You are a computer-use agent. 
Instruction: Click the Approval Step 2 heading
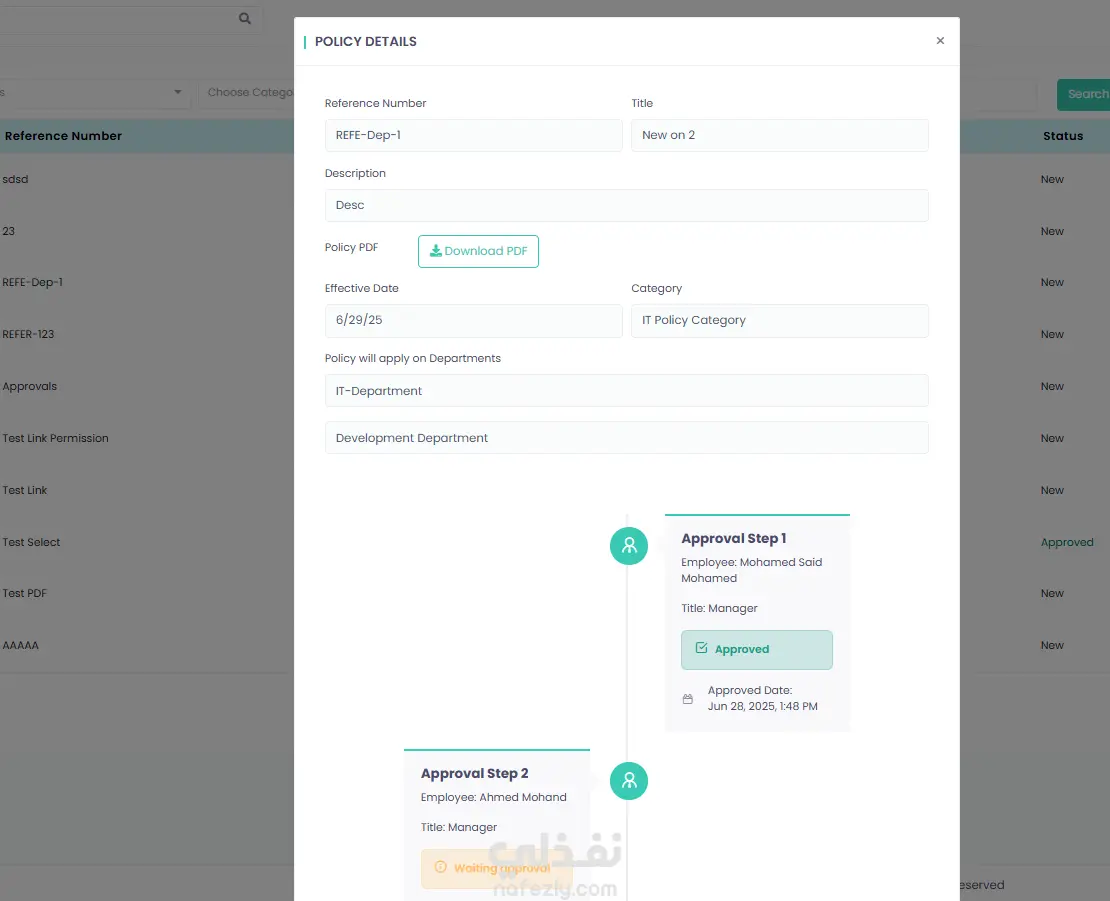click(474, 774)
